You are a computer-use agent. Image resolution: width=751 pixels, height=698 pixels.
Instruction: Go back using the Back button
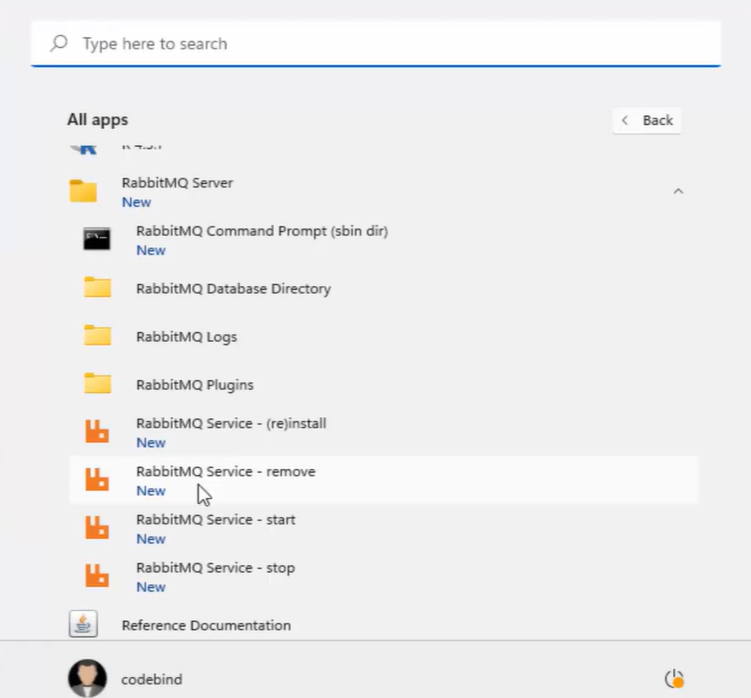[x=647, y=120]
